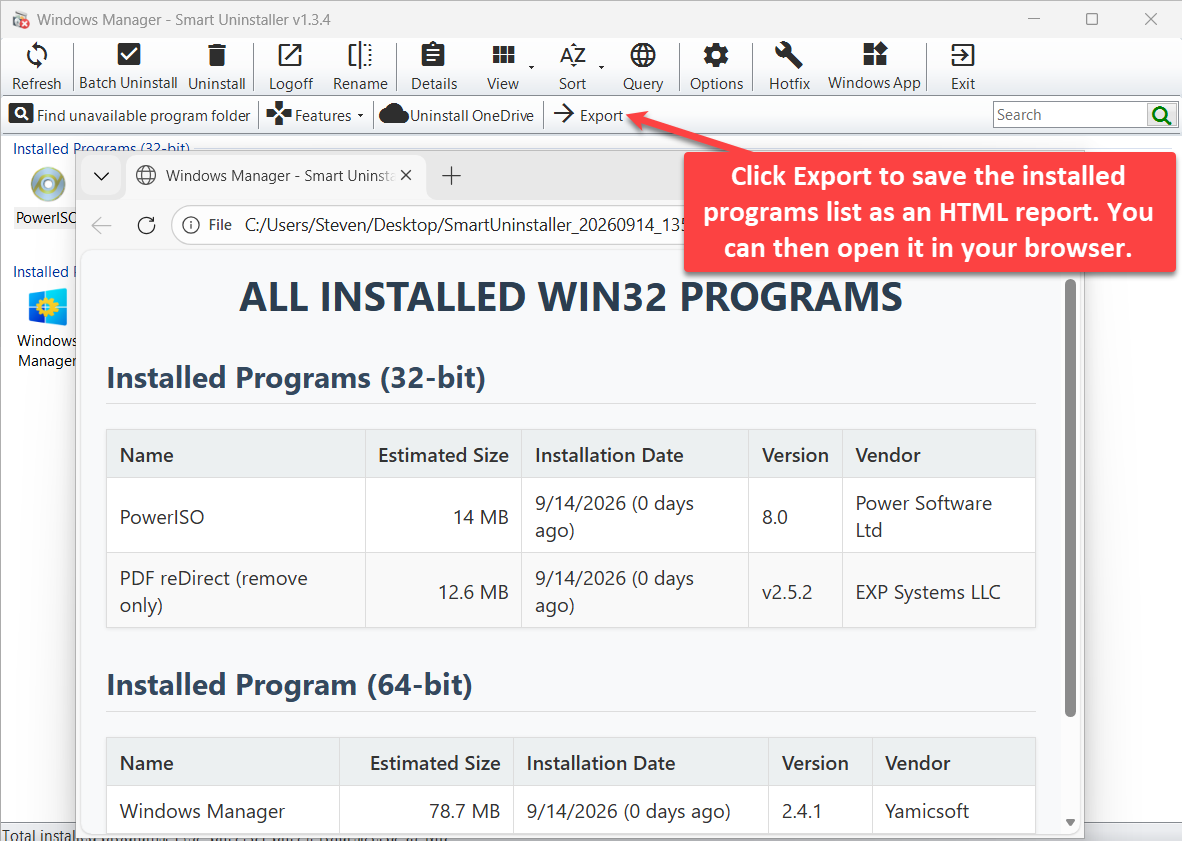Select the Windows Manager program icon
The height and width of the screenshot is (841, 1183).
pyautogui.click(x=48, y=308)
